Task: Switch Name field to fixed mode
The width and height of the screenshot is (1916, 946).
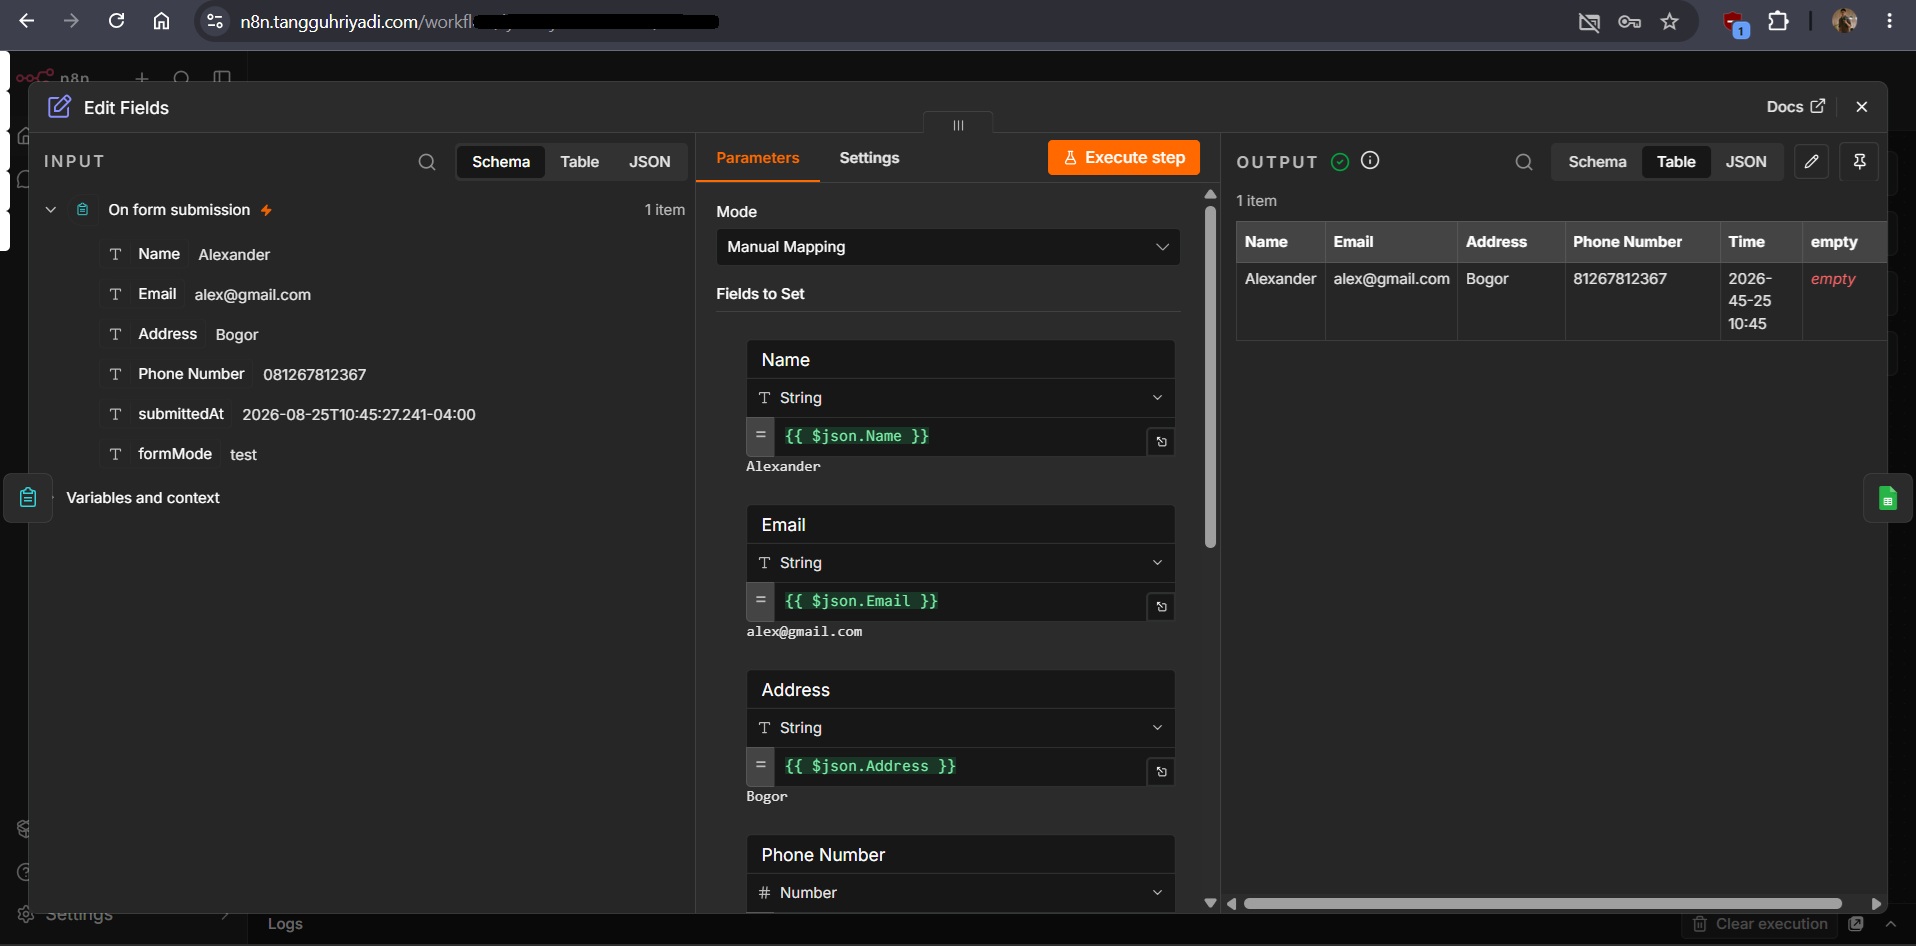Action: (x=760, y=436)
